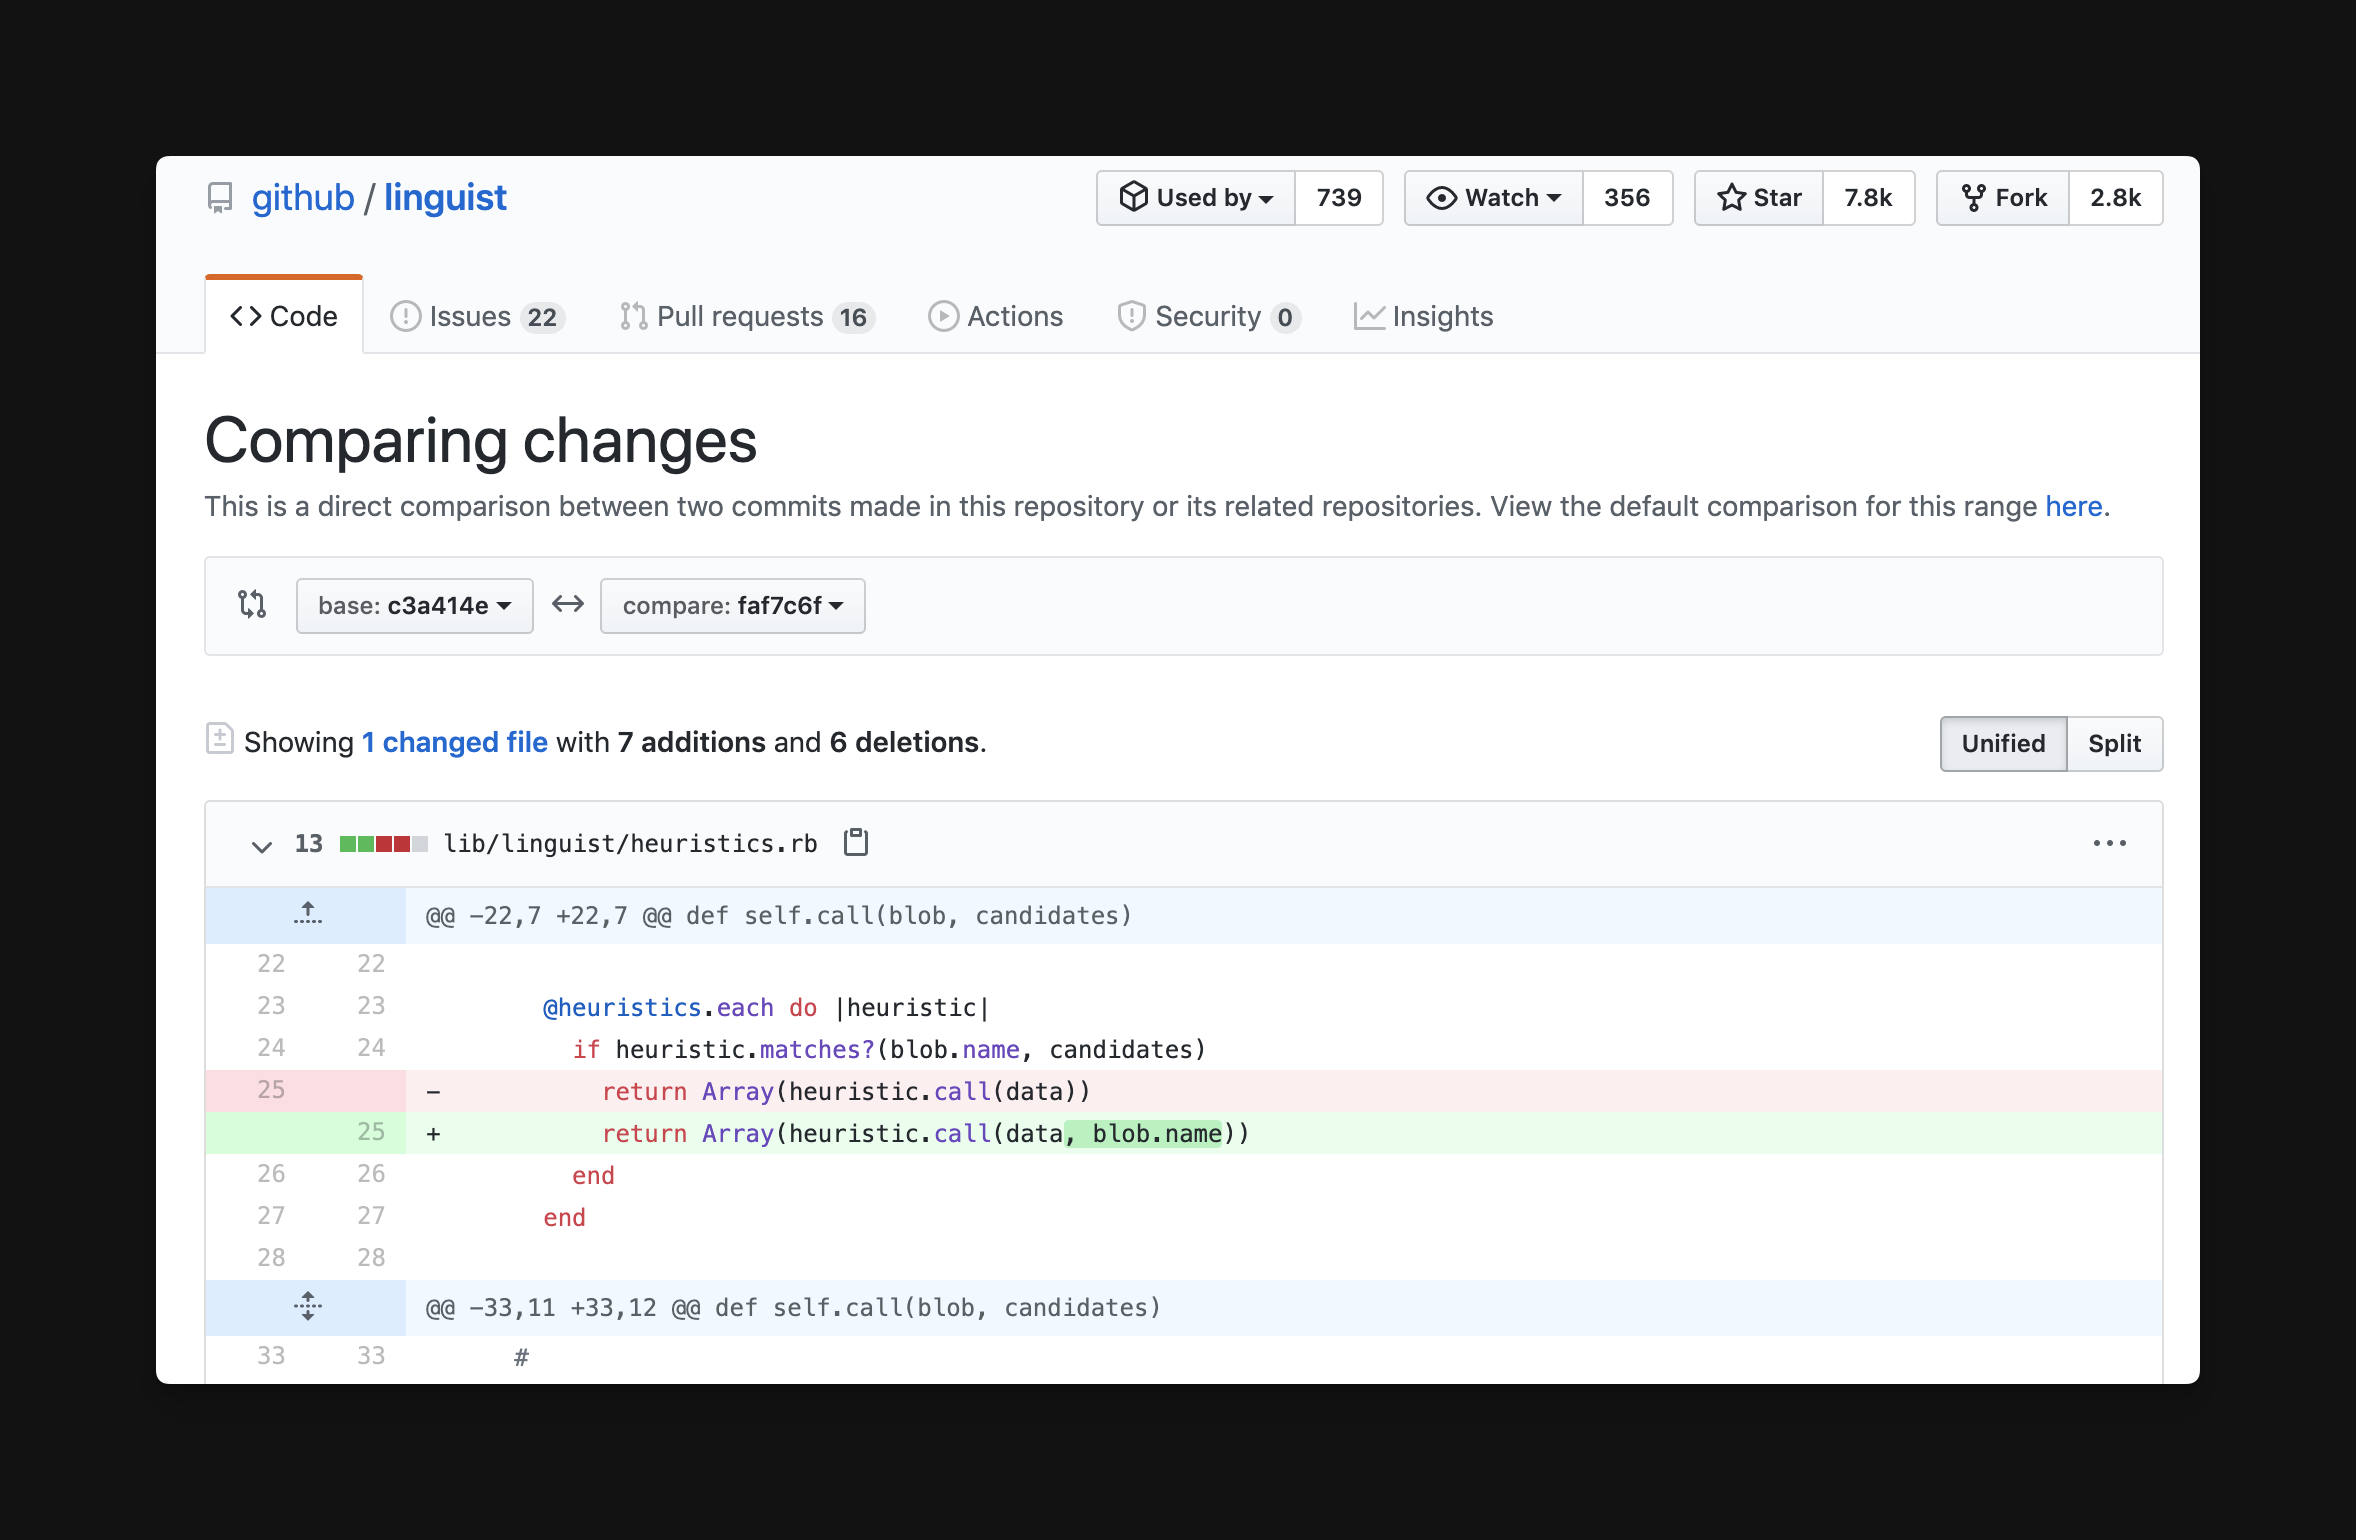Go to the Issues tab

pyautogui.click(x=477, y=316)
